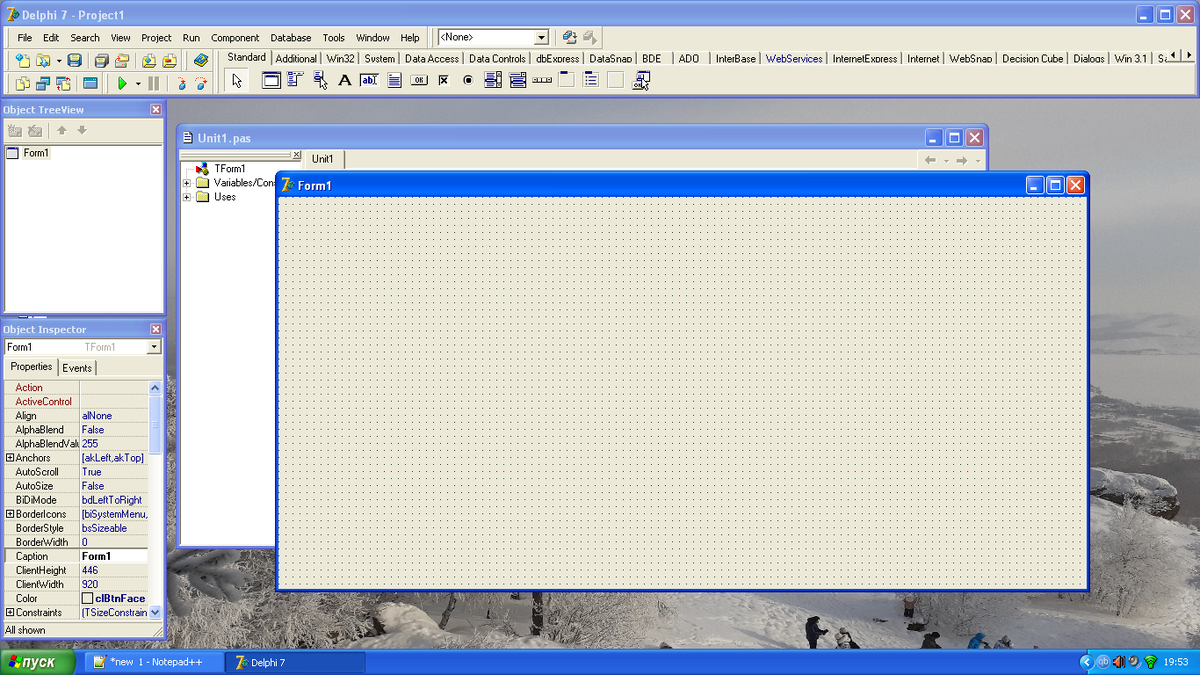The image size is (1200, 675).
Task: Expand the Uses node in code explorer
Action: click(x=187, y=197)
